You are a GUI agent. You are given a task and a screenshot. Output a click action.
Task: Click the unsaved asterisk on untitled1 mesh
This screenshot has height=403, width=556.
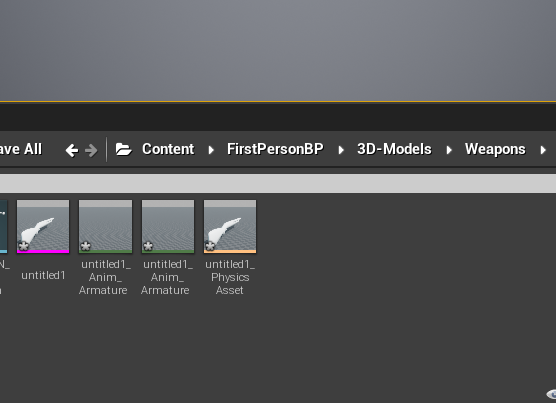pyautogui.click(x=23, y=246)
